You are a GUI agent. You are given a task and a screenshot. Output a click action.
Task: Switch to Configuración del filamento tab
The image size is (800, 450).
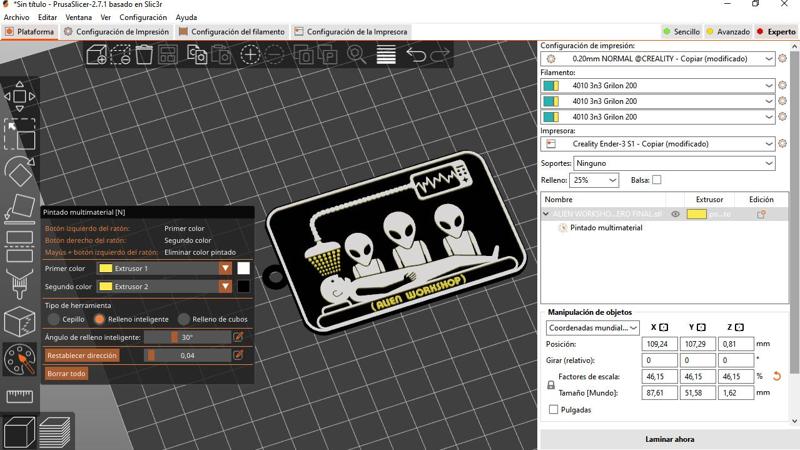pyautogui.click(x=236, y=32)
